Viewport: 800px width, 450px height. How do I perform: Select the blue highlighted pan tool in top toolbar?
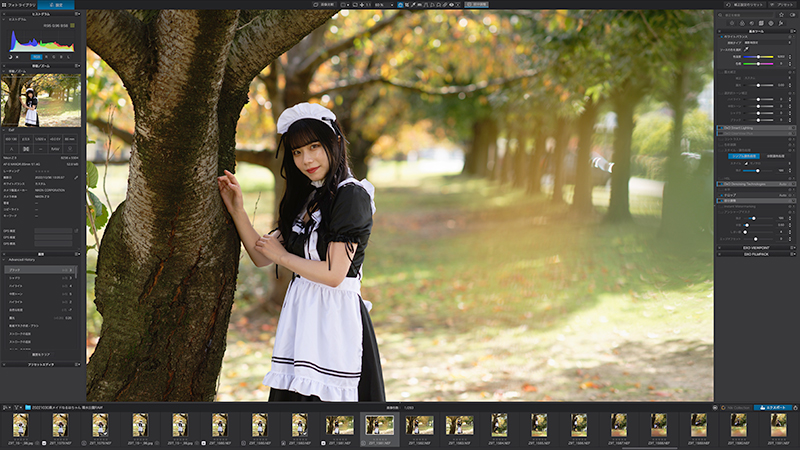pos(401,5)
